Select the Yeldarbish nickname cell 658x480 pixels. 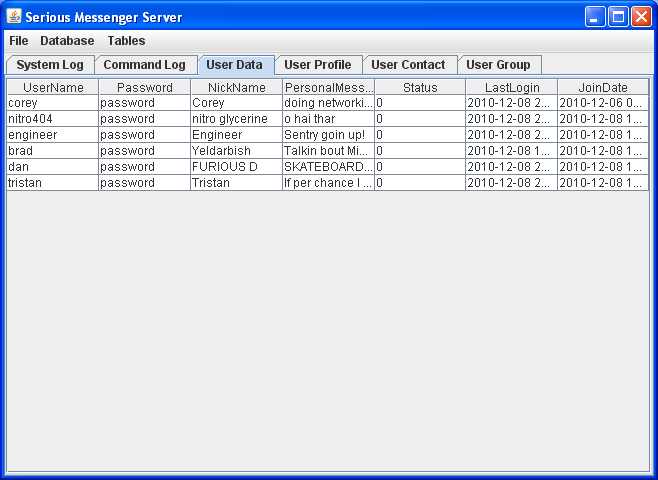point(237,151)
